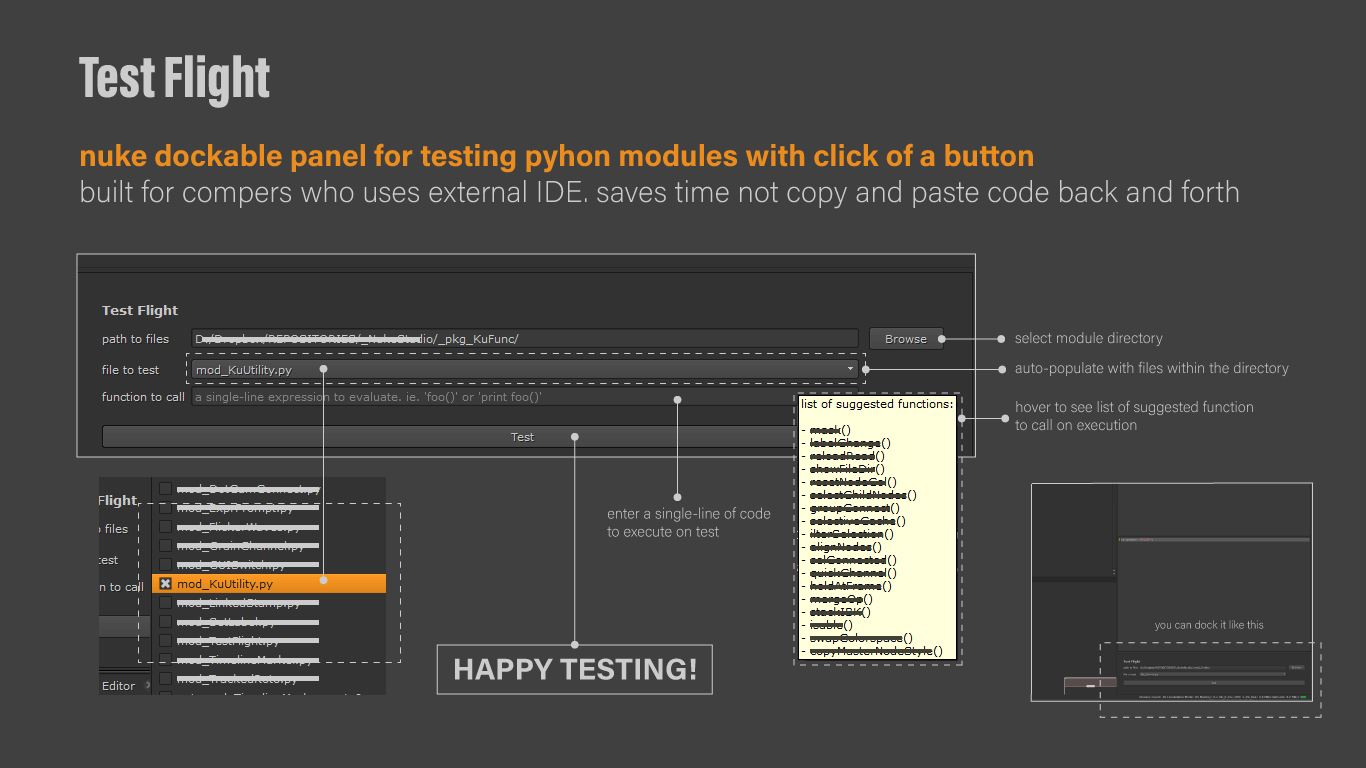Viewport: 1366px width, 768px height.
Task: Select the orange highlighted mod_KuUtility.py list row
Action: [270, 584]
